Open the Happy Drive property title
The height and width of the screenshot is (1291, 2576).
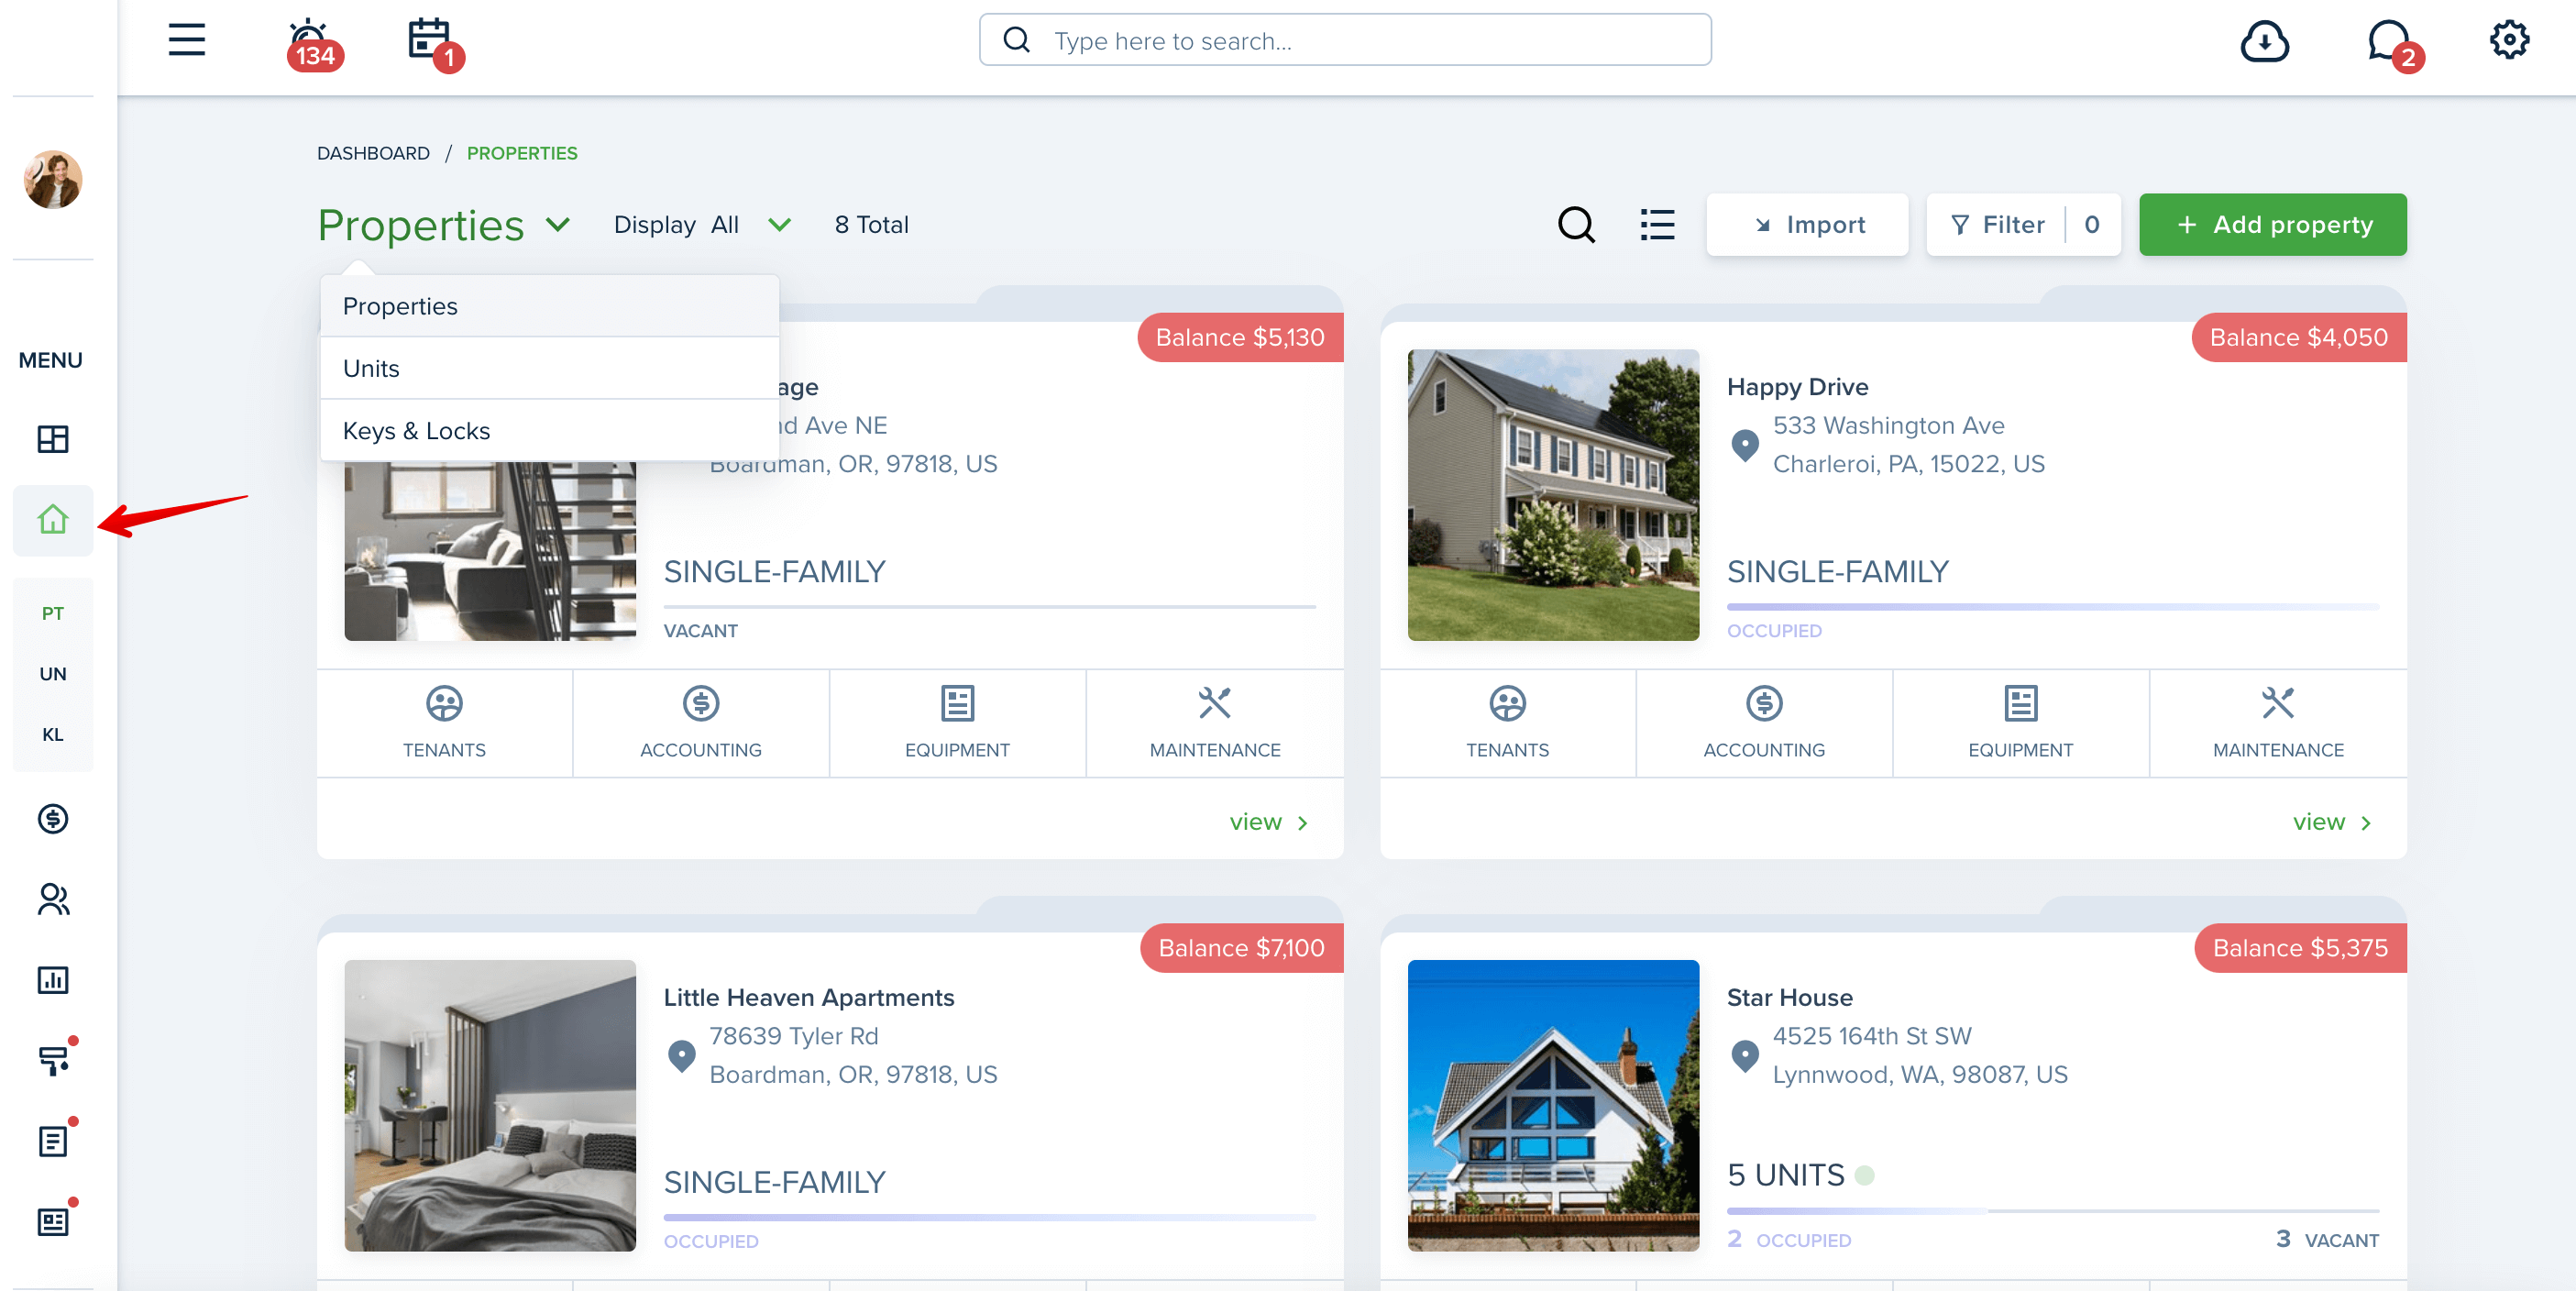coord(1797,387)
